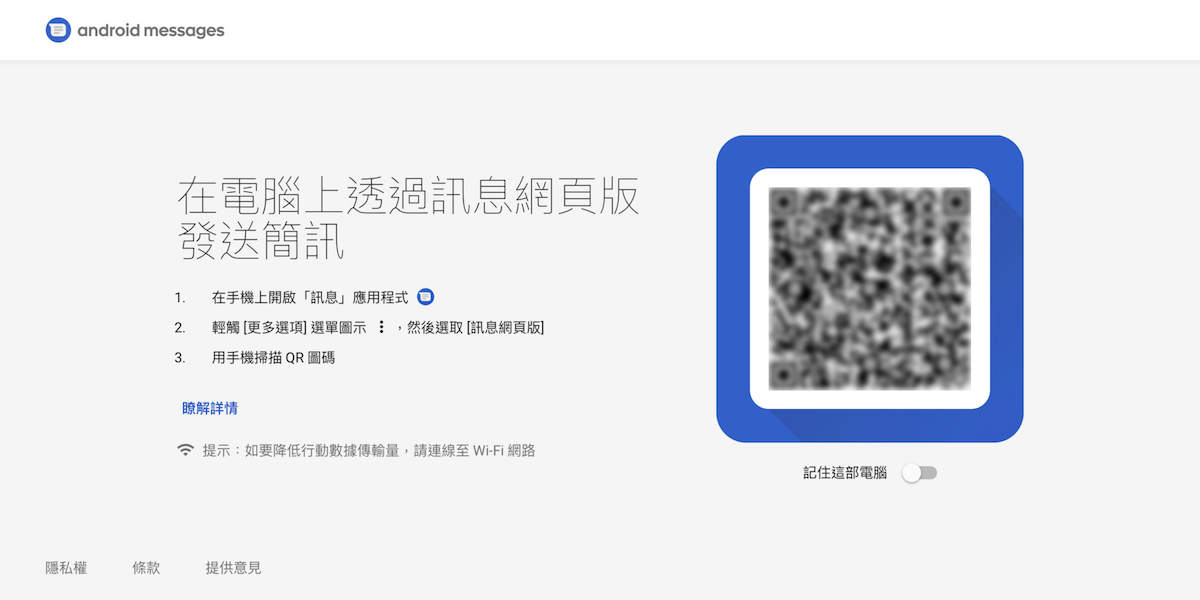This screenshot has width=1200, height=600.
Task: Open the 瞭解詳情 link
Action: [210, 408]
